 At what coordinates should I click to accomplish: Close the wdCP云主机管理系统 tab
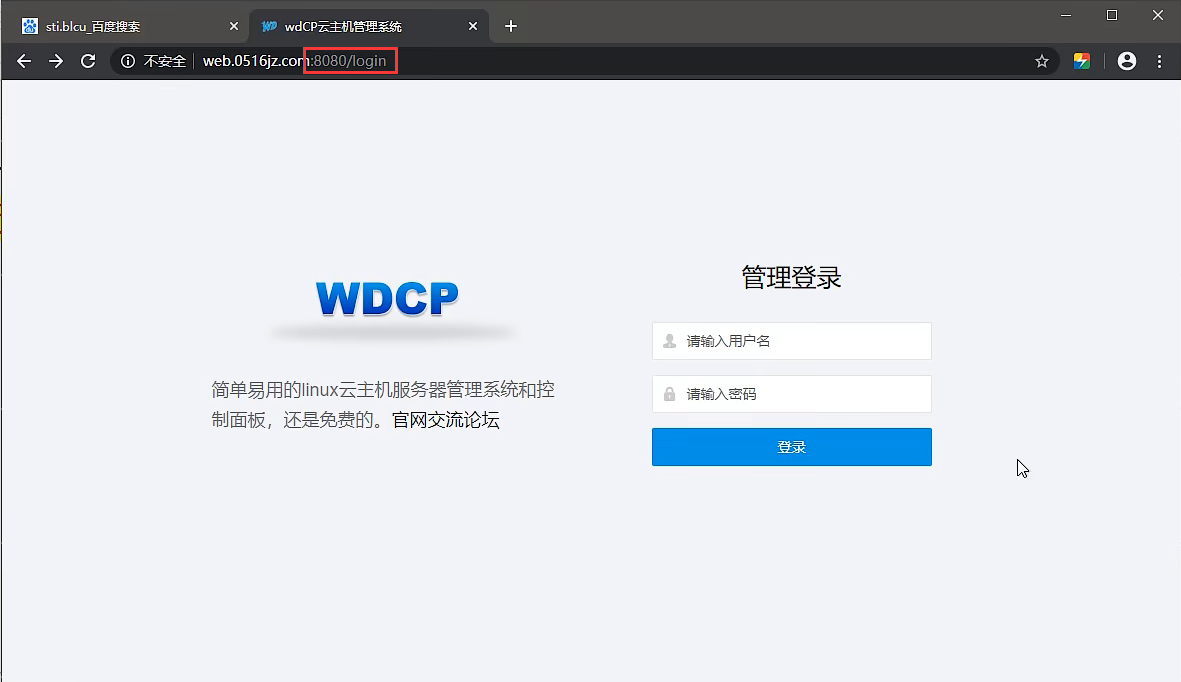pos(473,26)
